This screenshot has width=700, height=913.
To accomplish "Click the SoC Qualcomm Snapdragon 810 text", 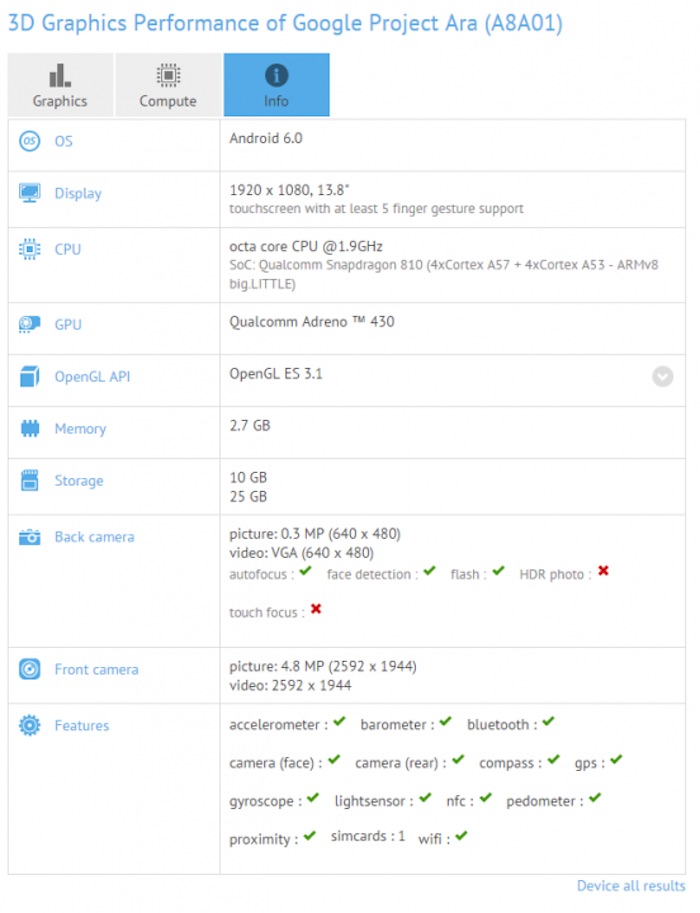I will point(444,274).
